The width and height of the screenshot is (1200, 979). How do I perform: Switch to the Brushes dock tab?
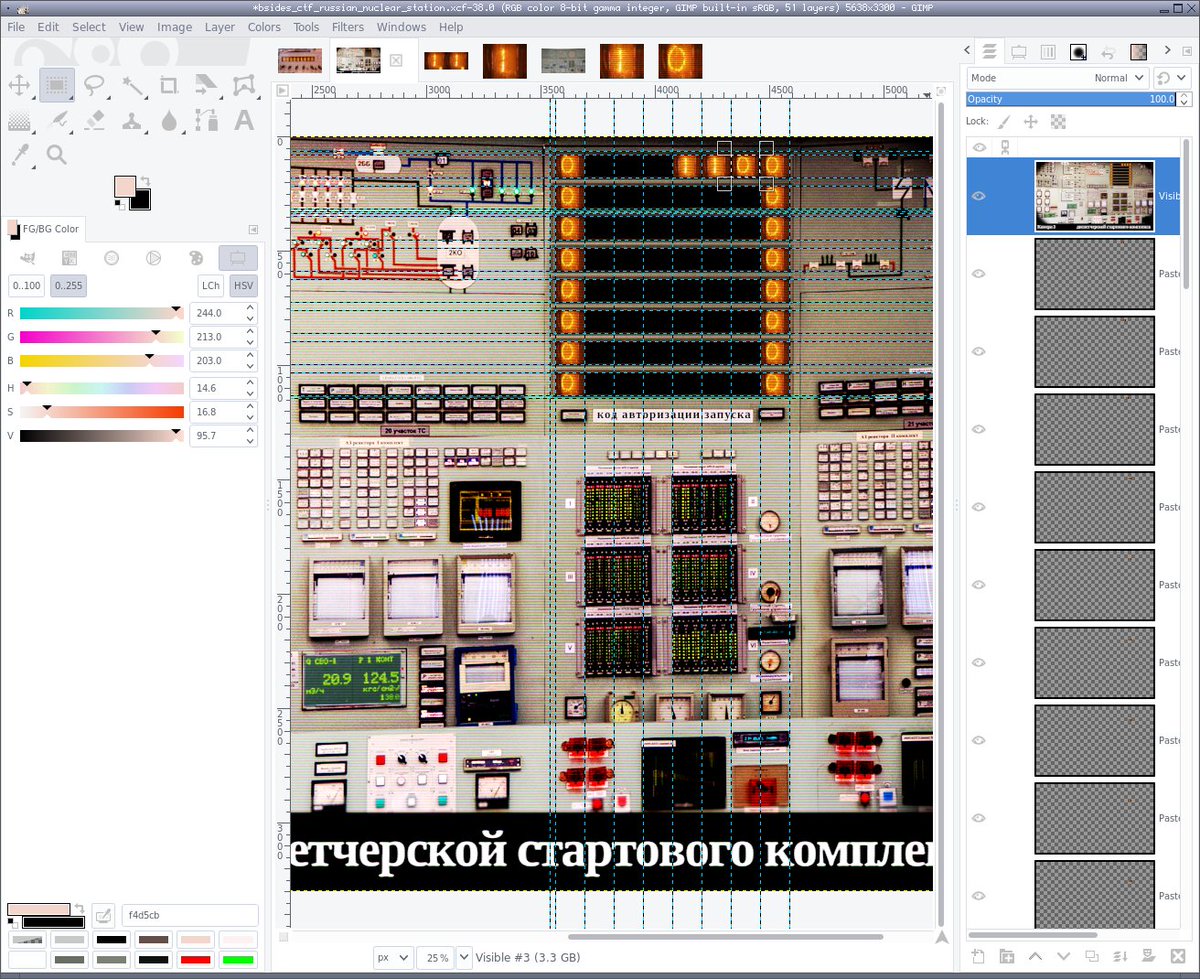(1079, 51)
